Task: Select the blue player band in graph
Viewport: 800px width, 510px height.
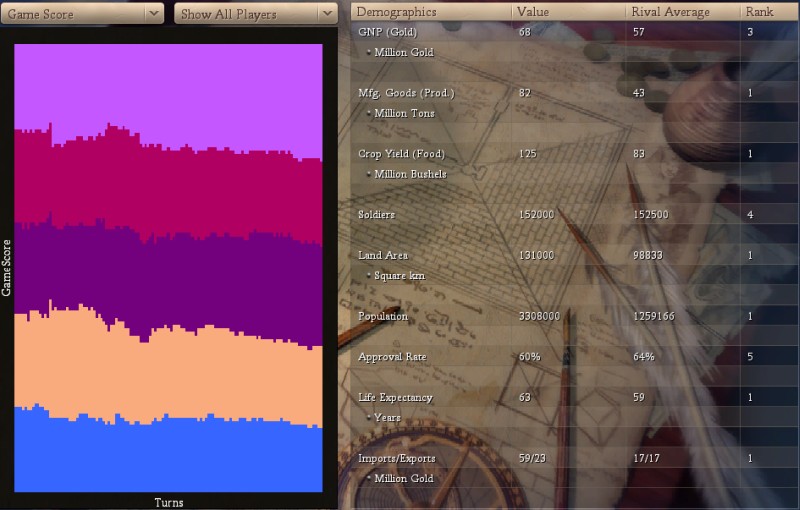Action: pyautogui.click(x=168, y=456)
